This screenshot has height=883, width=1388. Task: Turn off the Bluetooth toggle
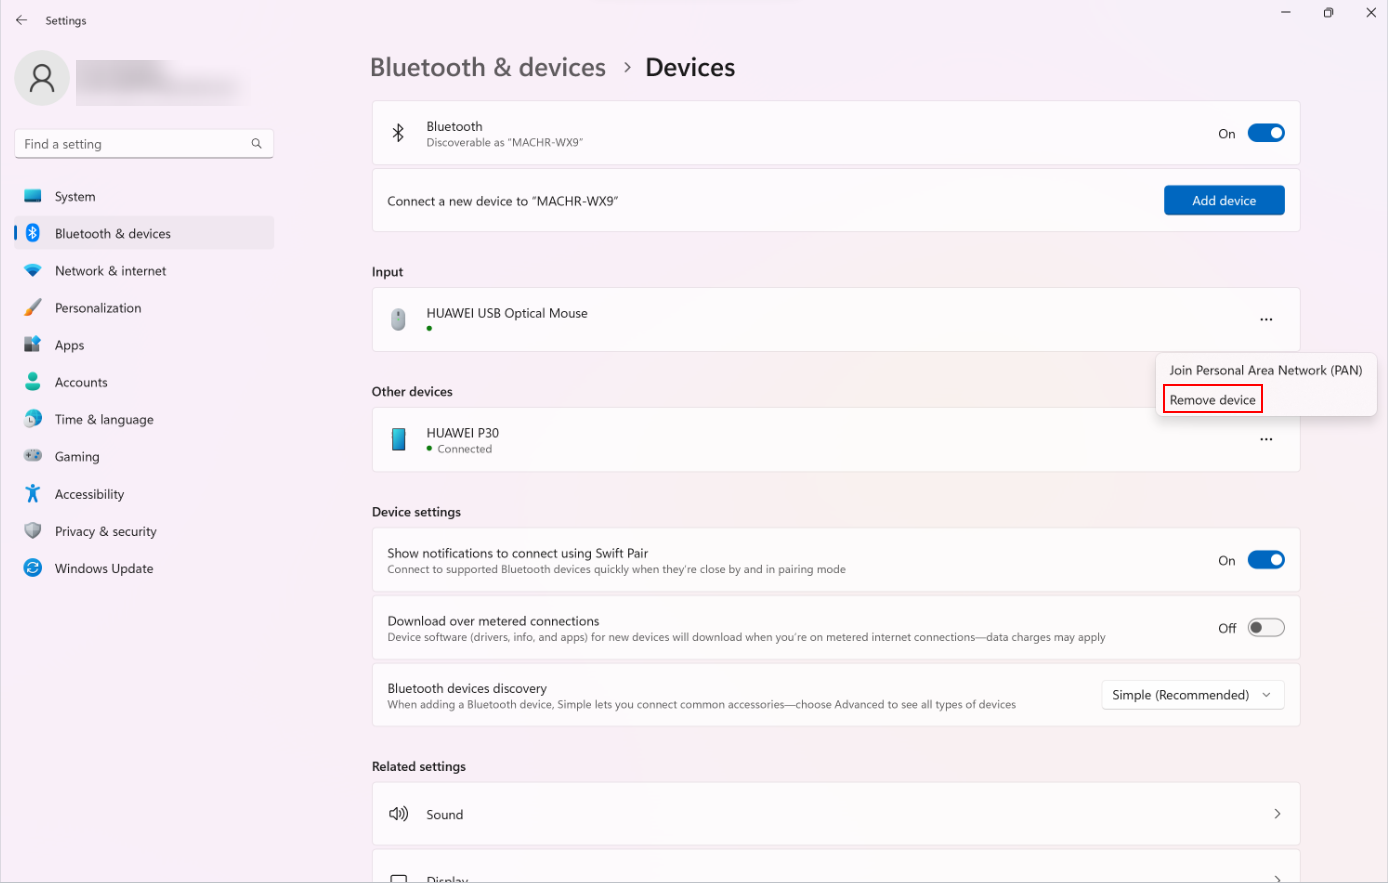tap(1266, 133)
